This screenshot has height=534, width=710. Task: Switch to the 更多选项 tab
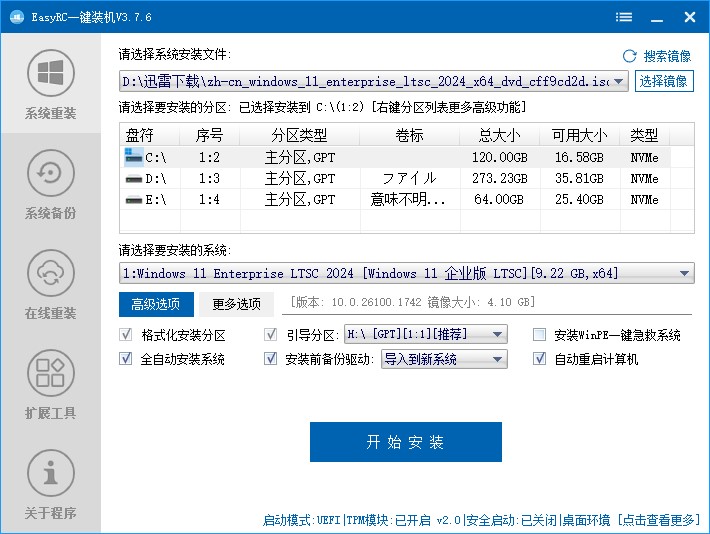pyautogui.click(x=236, y=304)
